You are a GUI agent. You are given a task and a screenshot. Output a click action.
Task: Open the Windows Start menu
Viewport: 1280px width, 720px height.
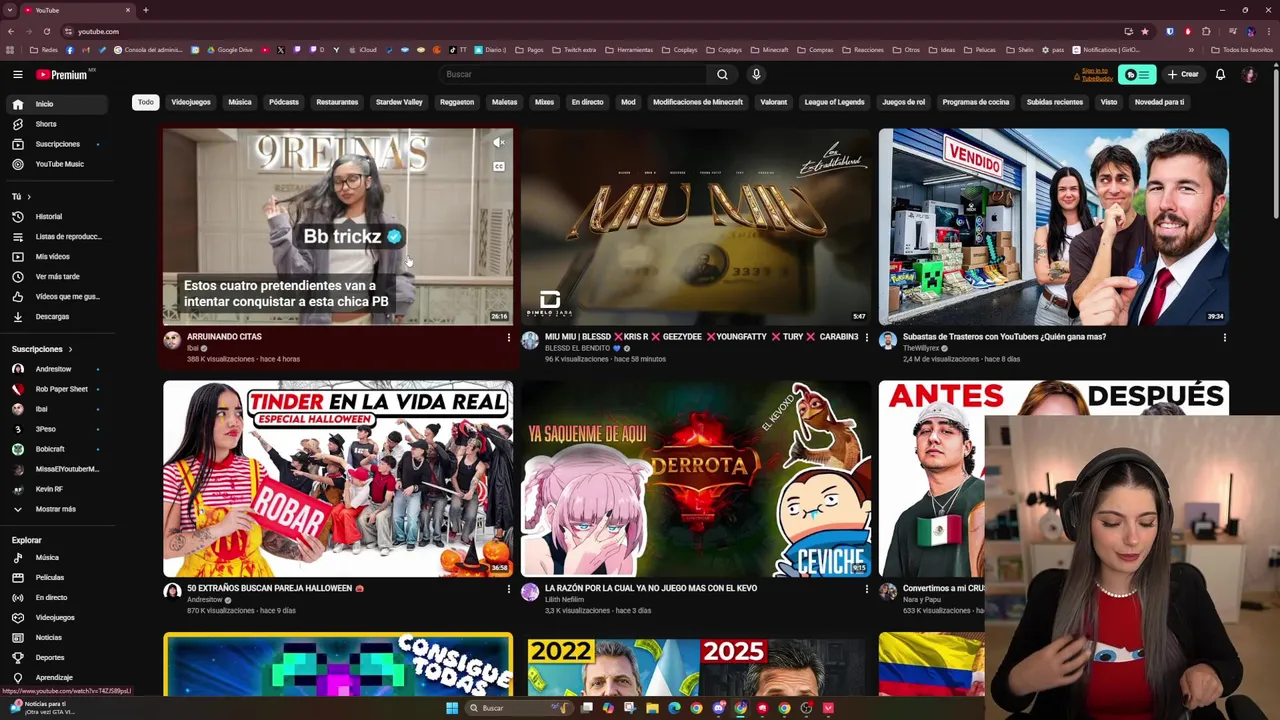(x=452, y=708)
